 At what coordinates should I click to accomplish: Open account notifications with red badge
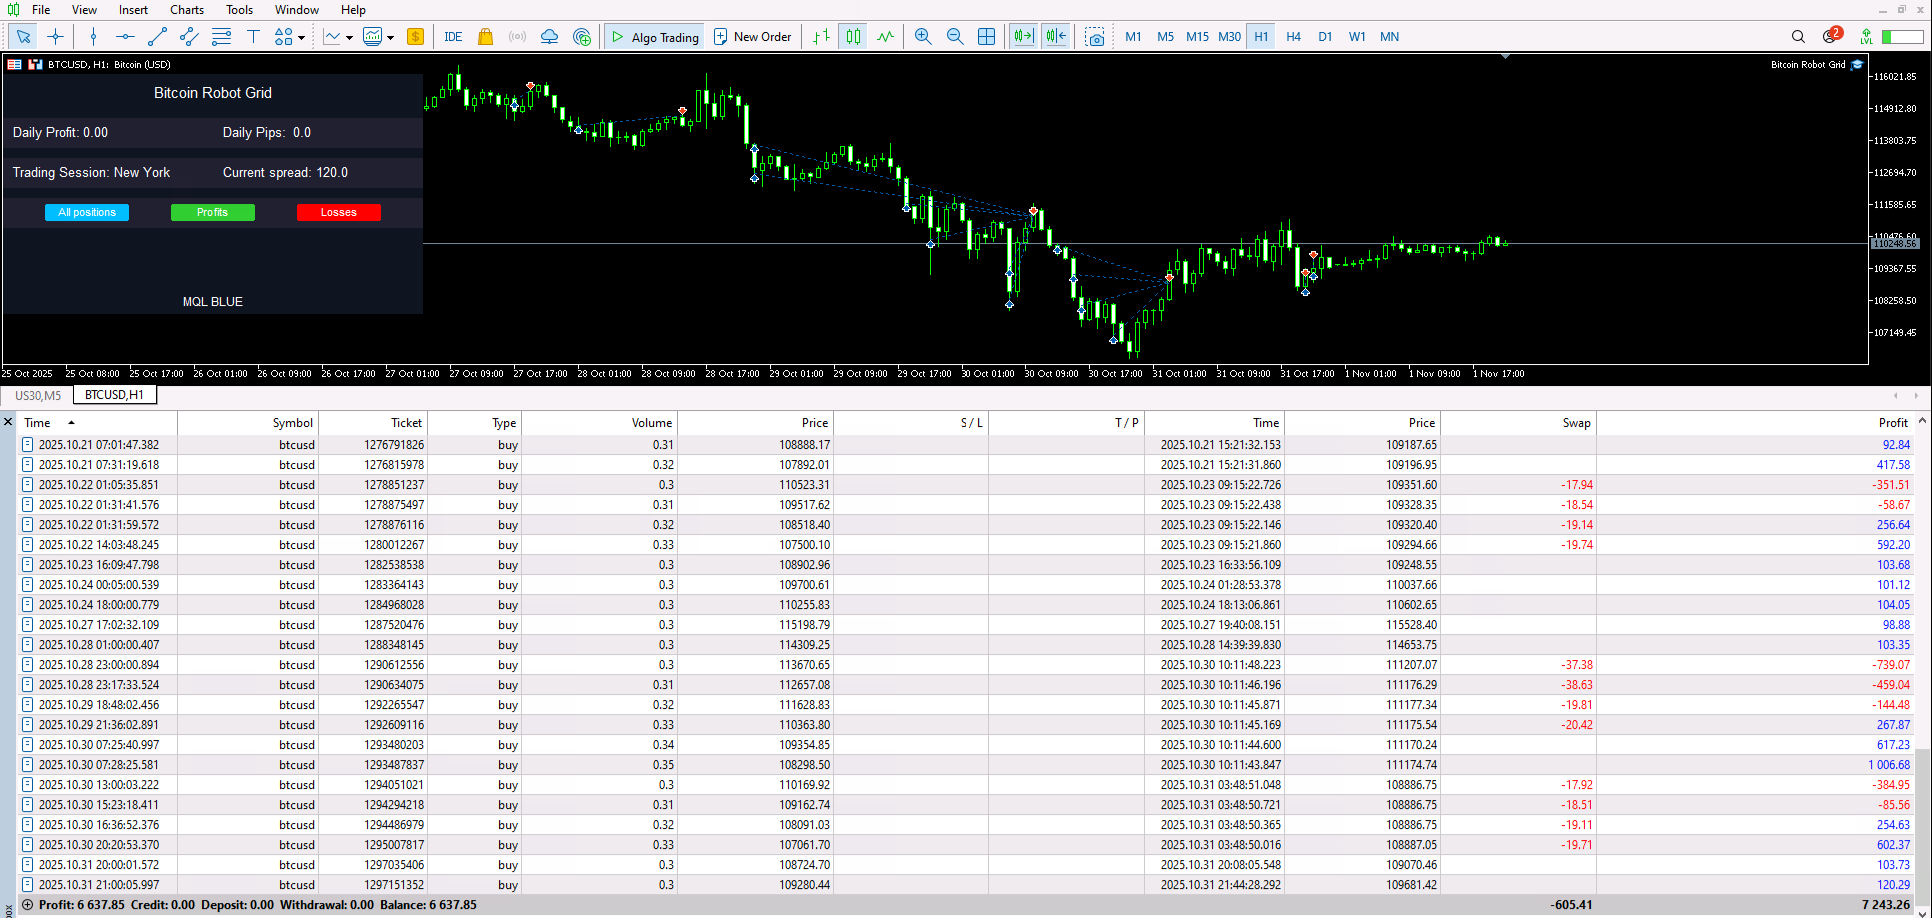[x=1831, y=36]
